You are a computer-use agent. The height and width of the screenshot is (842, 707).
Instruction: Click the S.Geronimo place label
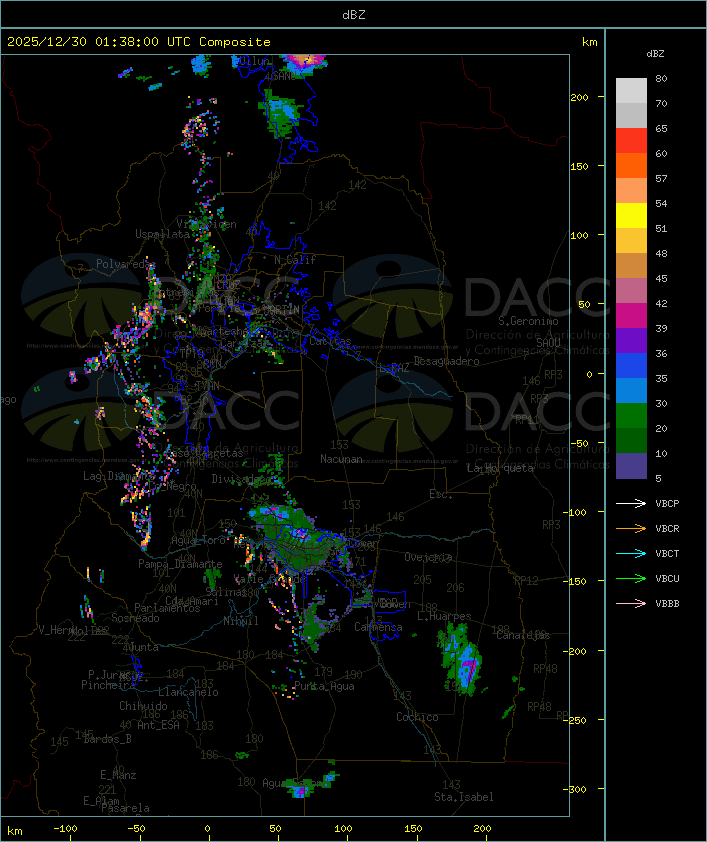pos(528,321)
